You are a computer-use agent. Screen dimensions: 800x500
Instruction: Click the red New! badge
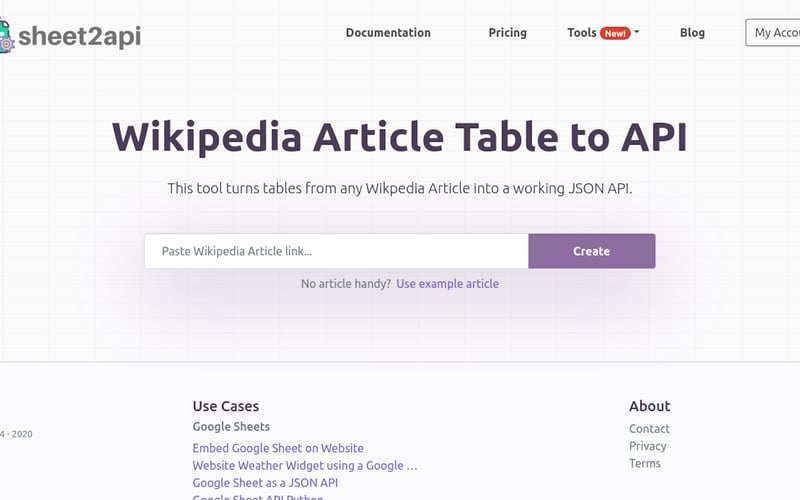(x=615, y=33)
